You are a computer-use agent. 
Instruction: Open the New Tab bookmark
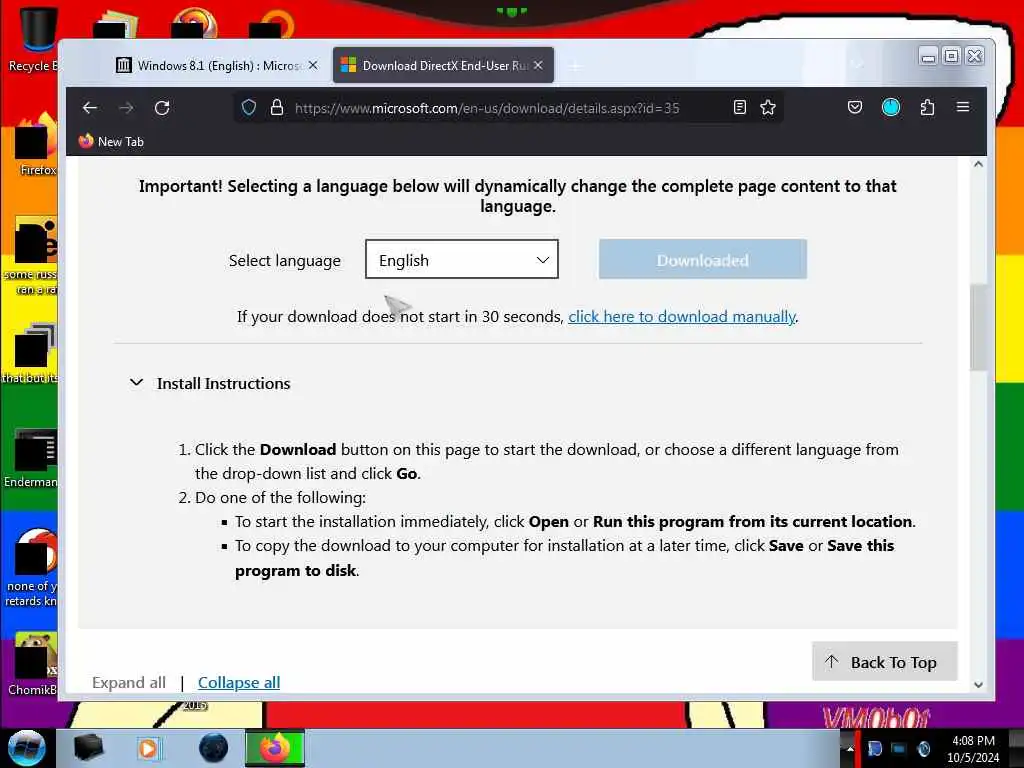coord(111,141)
